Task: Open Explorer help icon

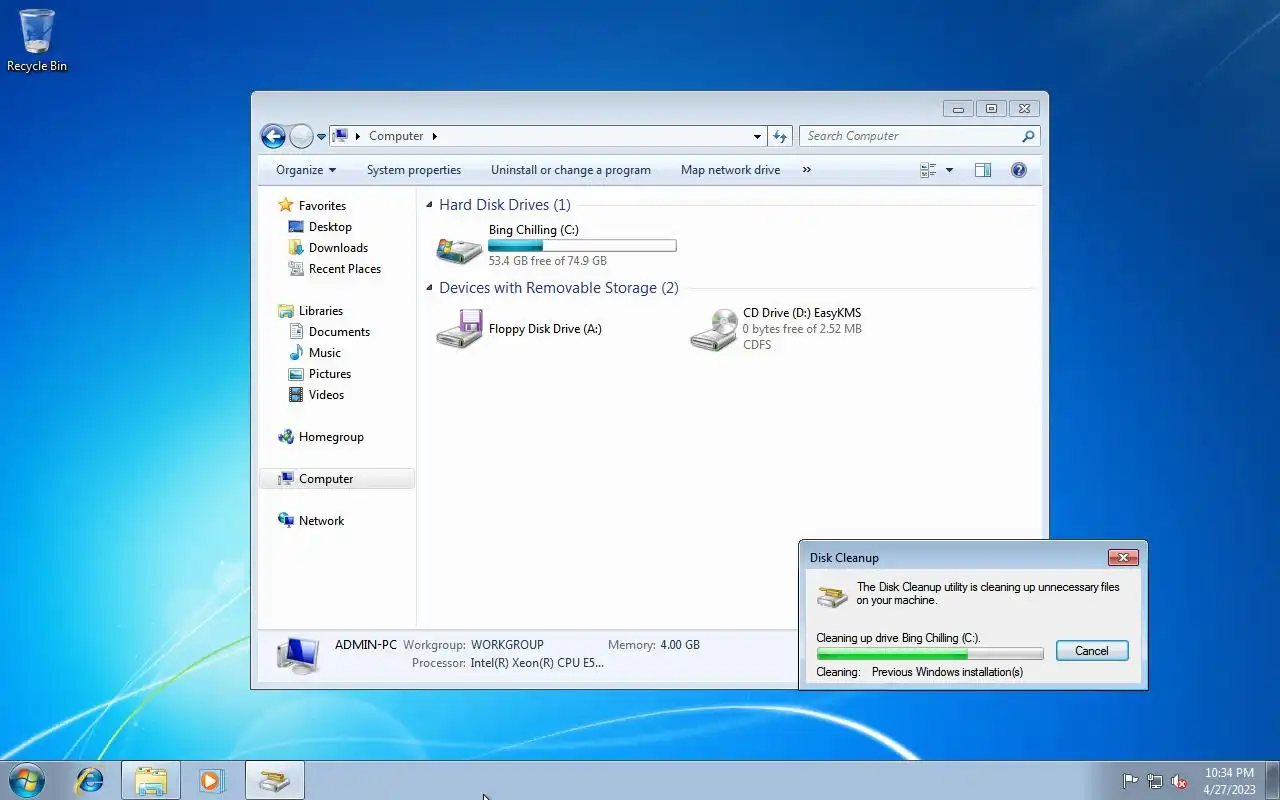Action: pyautogui.click(x=1019, y=170)
